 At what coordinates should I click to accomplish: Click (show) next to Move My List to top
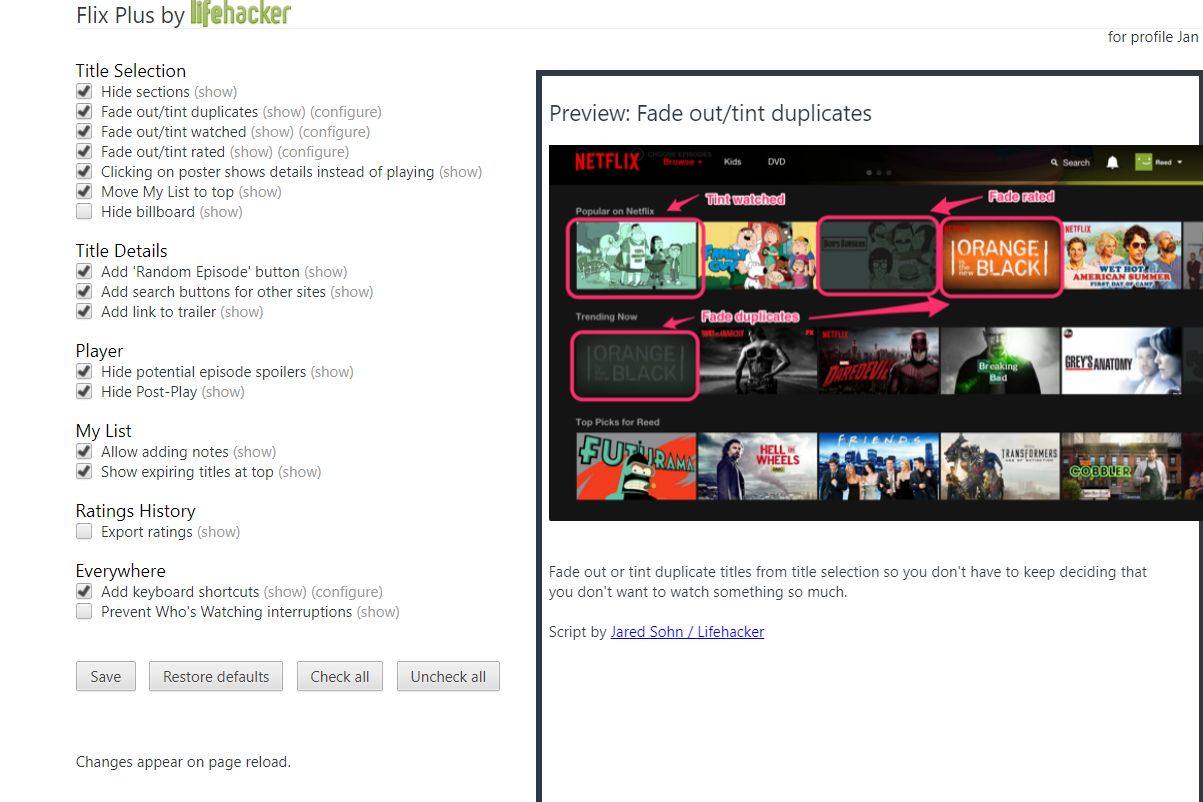point(260,192)
